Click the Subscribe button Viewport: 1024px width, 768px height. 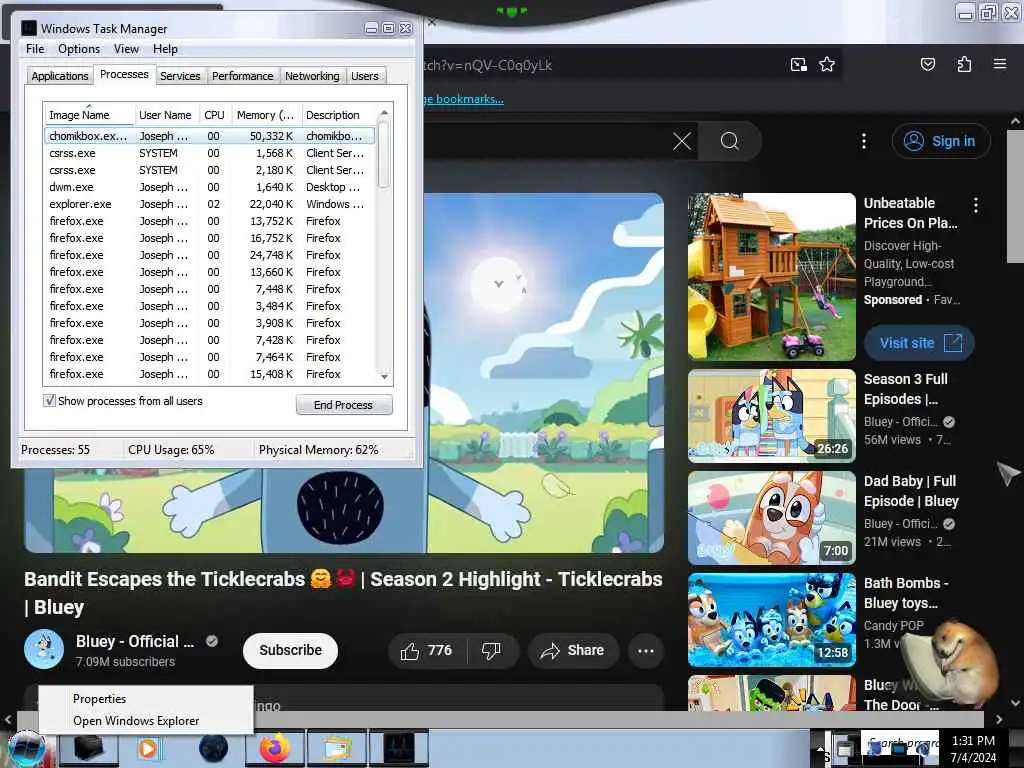click(291, 650)
